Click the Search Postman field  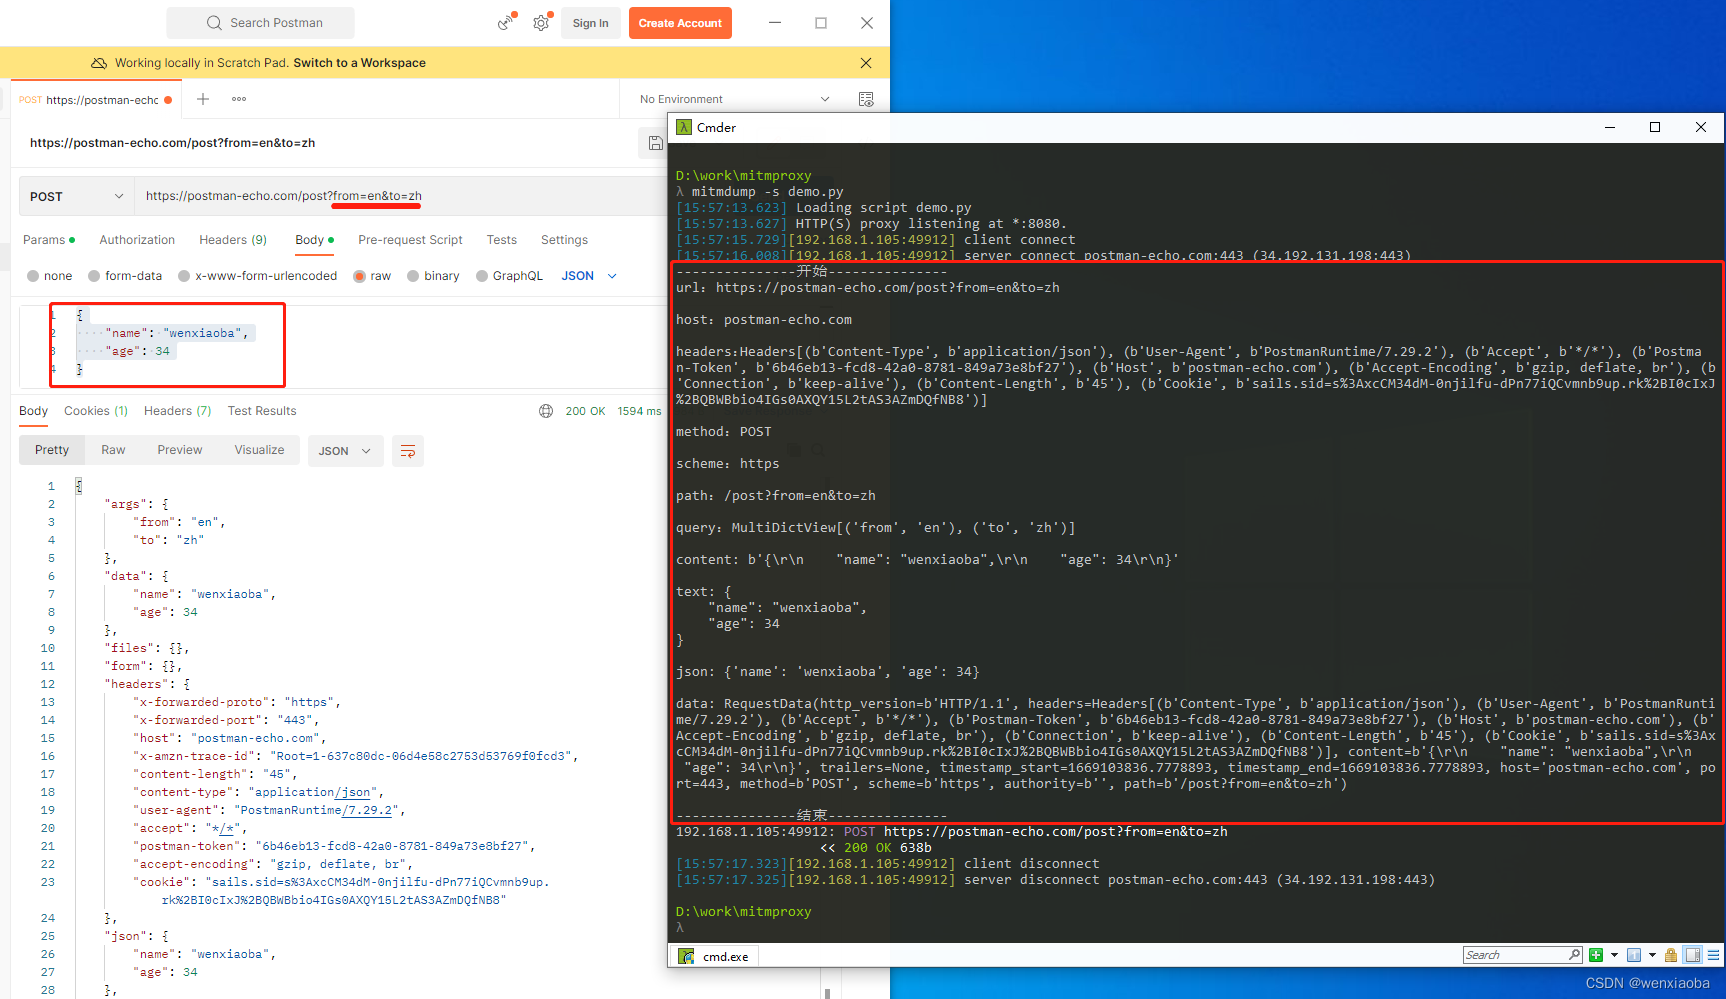pyautogui.click(x=261, y=22)
